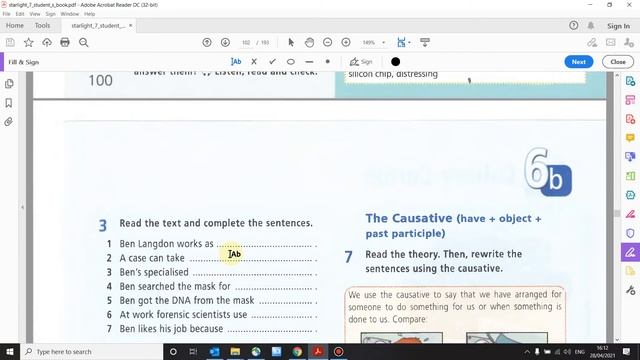640x360 pixels.
Task: Open the fit page options tool
Action: [403, 42]
